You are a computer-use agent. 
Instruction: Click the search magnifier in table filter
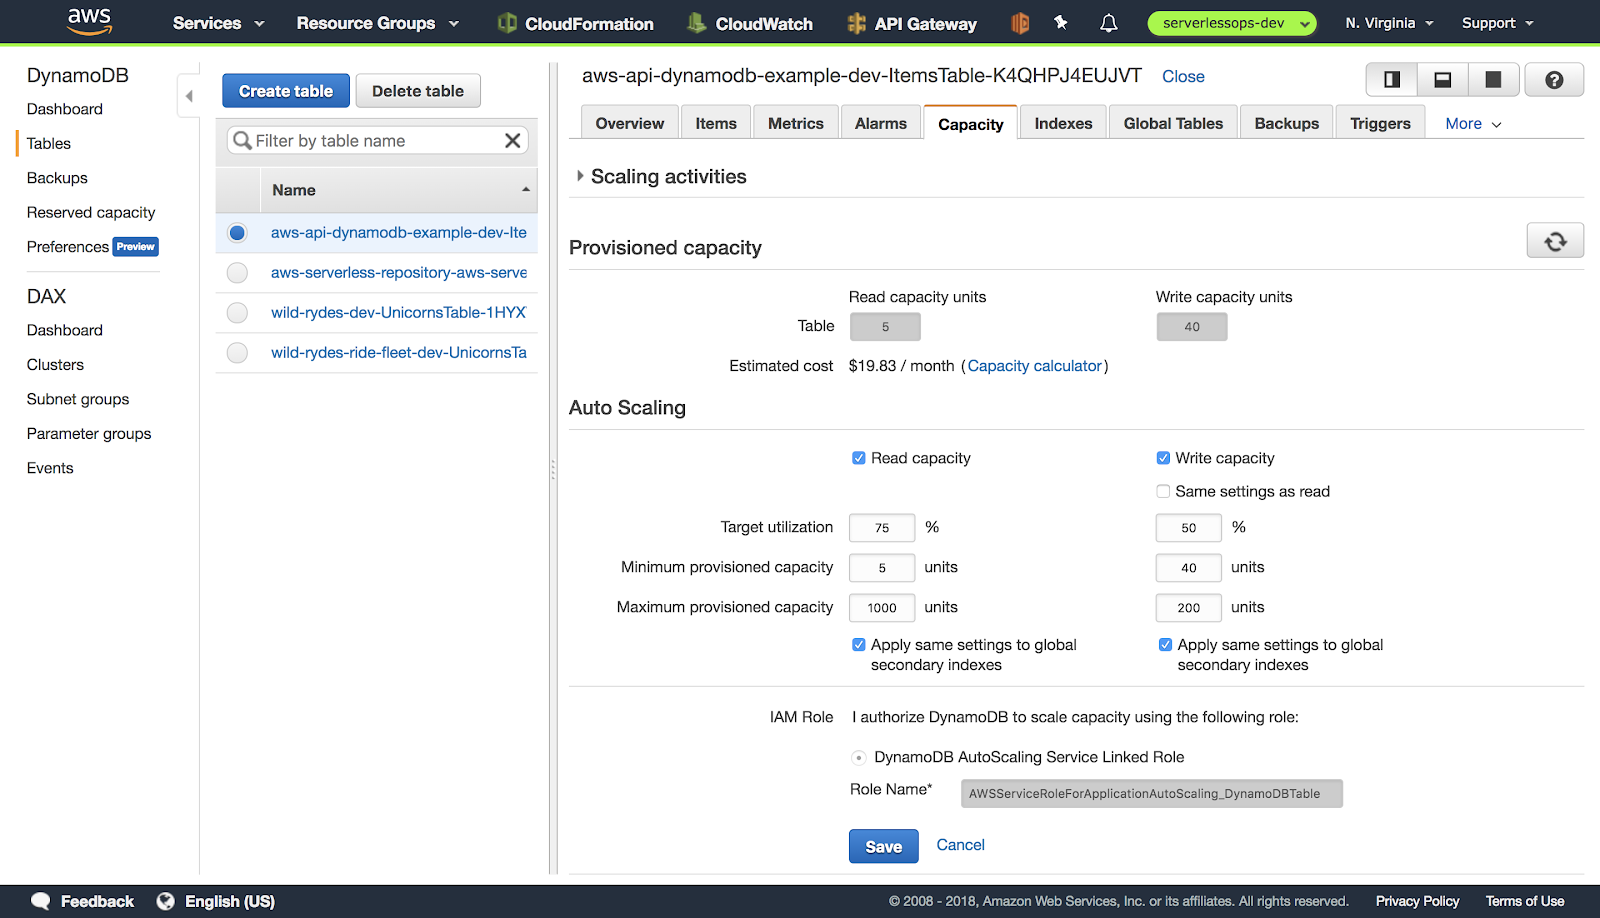242,141
